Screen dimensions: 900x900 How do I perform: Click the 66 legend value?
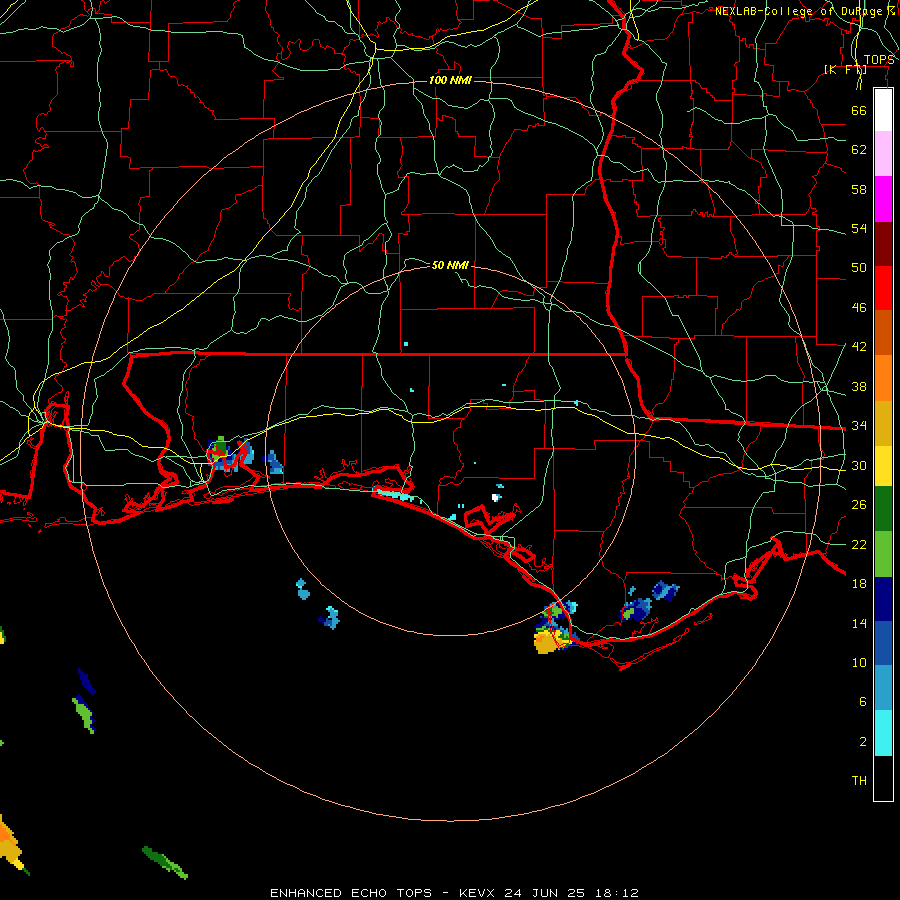click(x=859, y=110)
